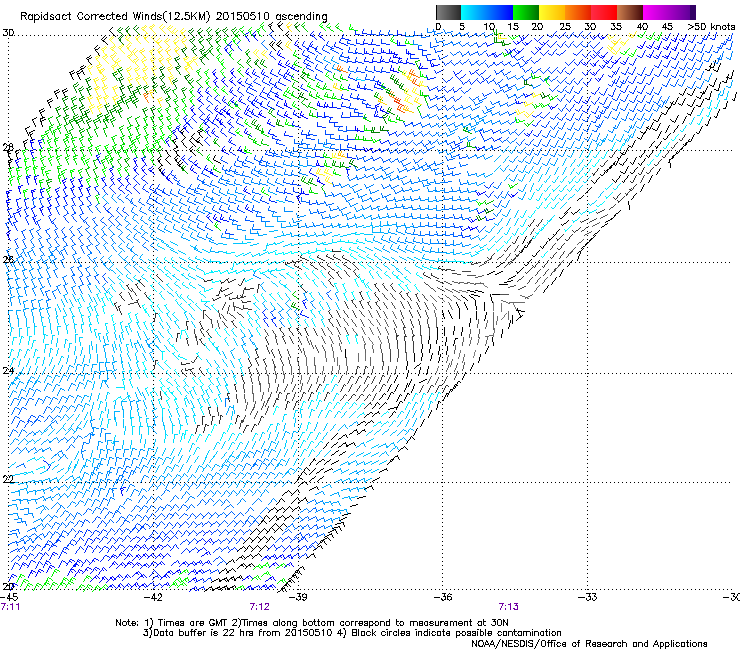Click the longitude label -33

click(588, 597)
